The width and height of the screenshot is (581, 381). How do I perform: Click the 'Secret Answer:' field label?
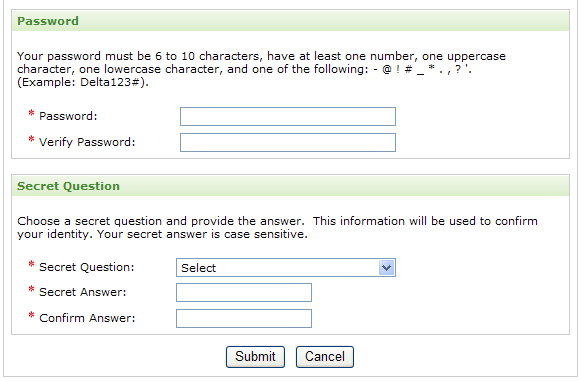(x=83, y=292)
